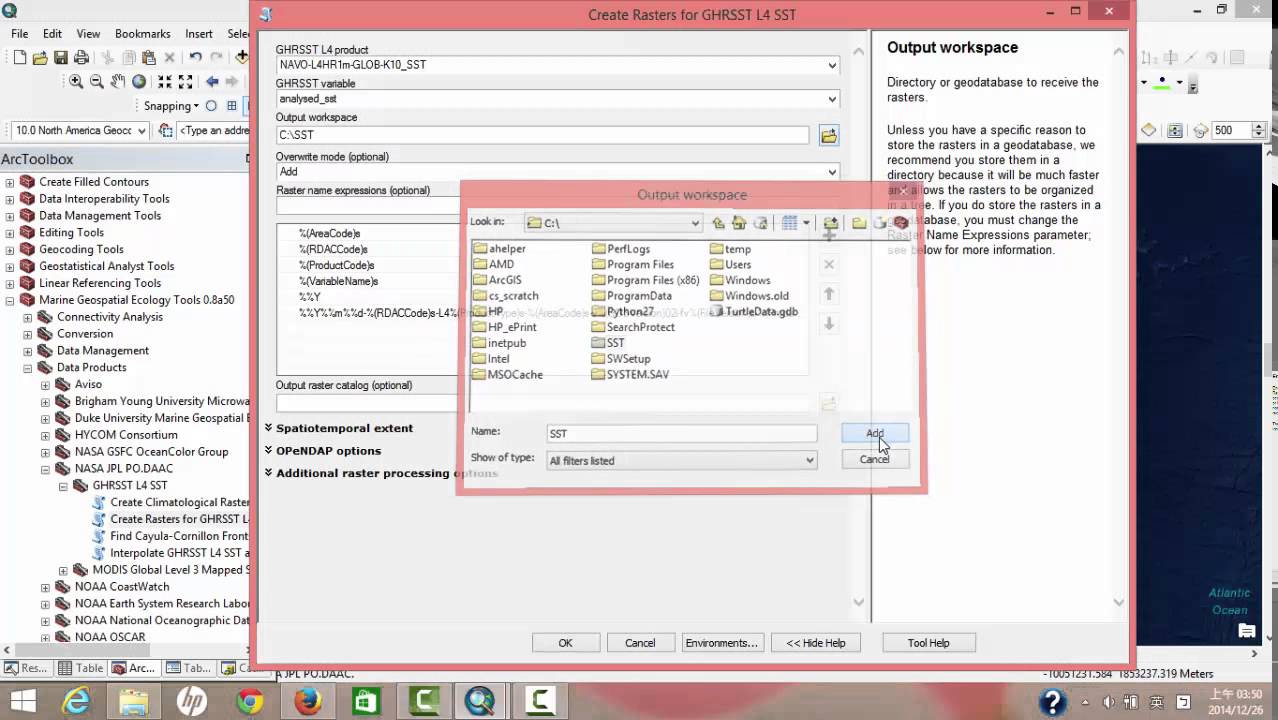
Task: Click the Save floppy disk icon
Action: point(61,58)
